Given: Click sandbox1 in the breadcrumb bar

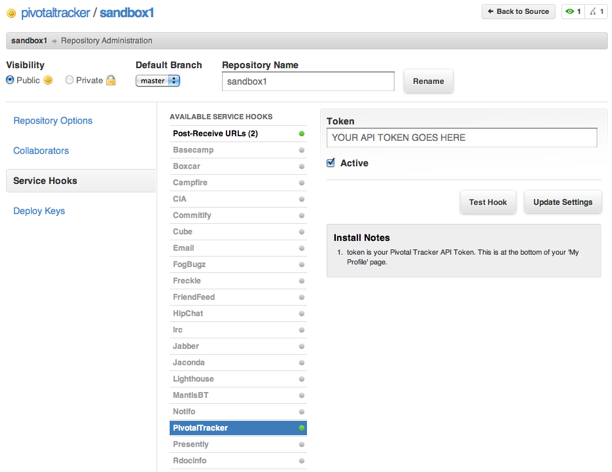Looking at the screenshot, I should click(29, 41).
